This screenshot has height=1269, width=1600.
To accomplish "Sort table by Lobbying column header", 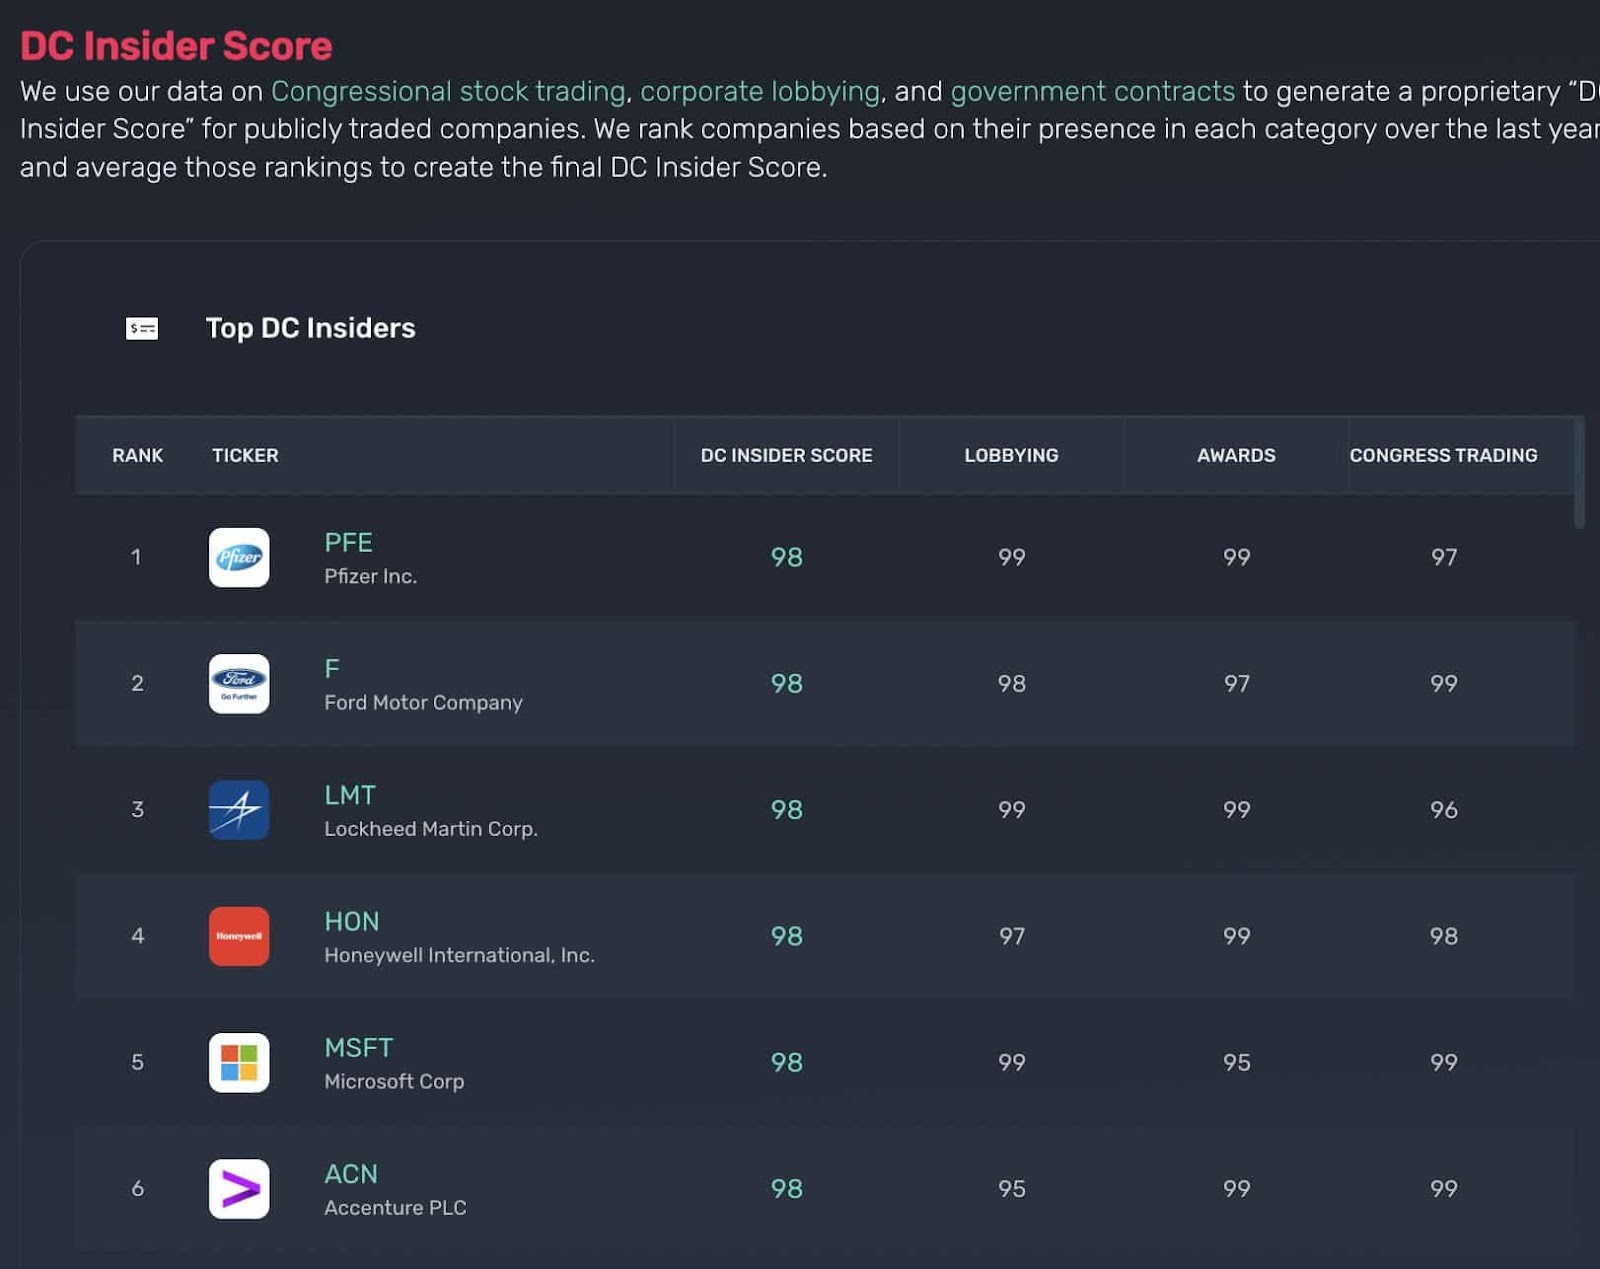I will click(x=1011, y=455).
